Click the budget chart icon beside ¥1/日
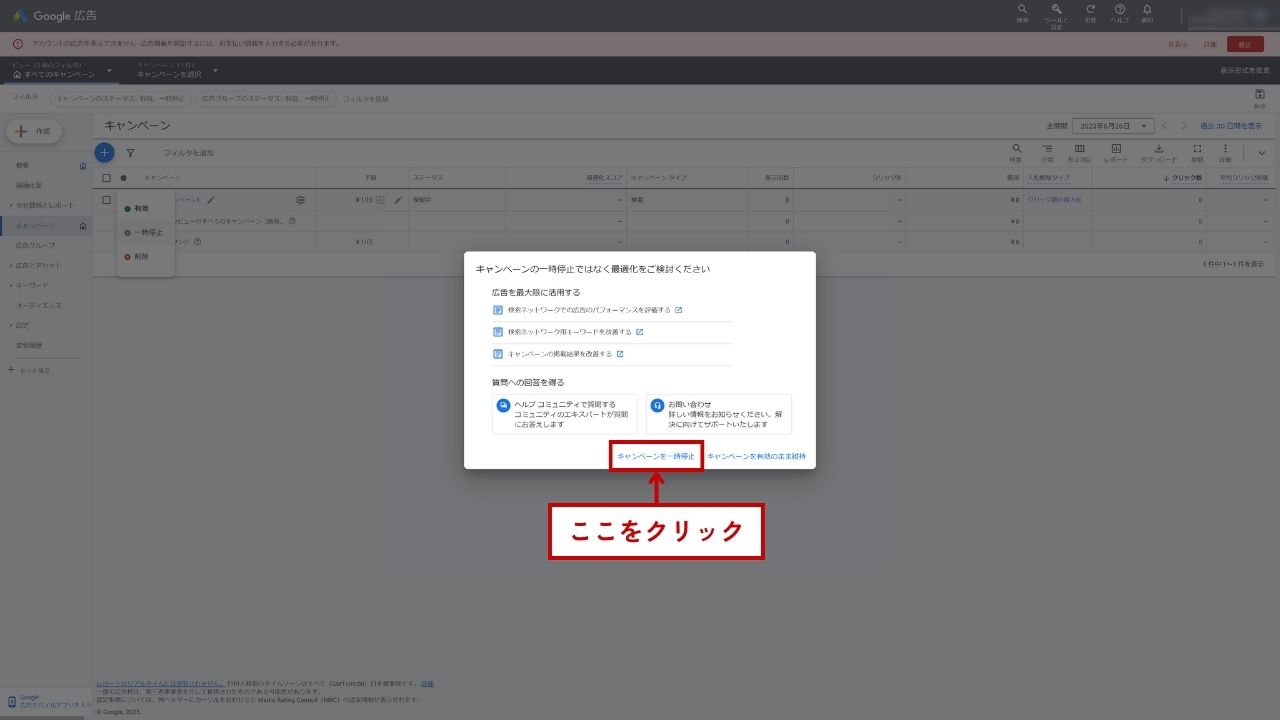 pos(380,200)
